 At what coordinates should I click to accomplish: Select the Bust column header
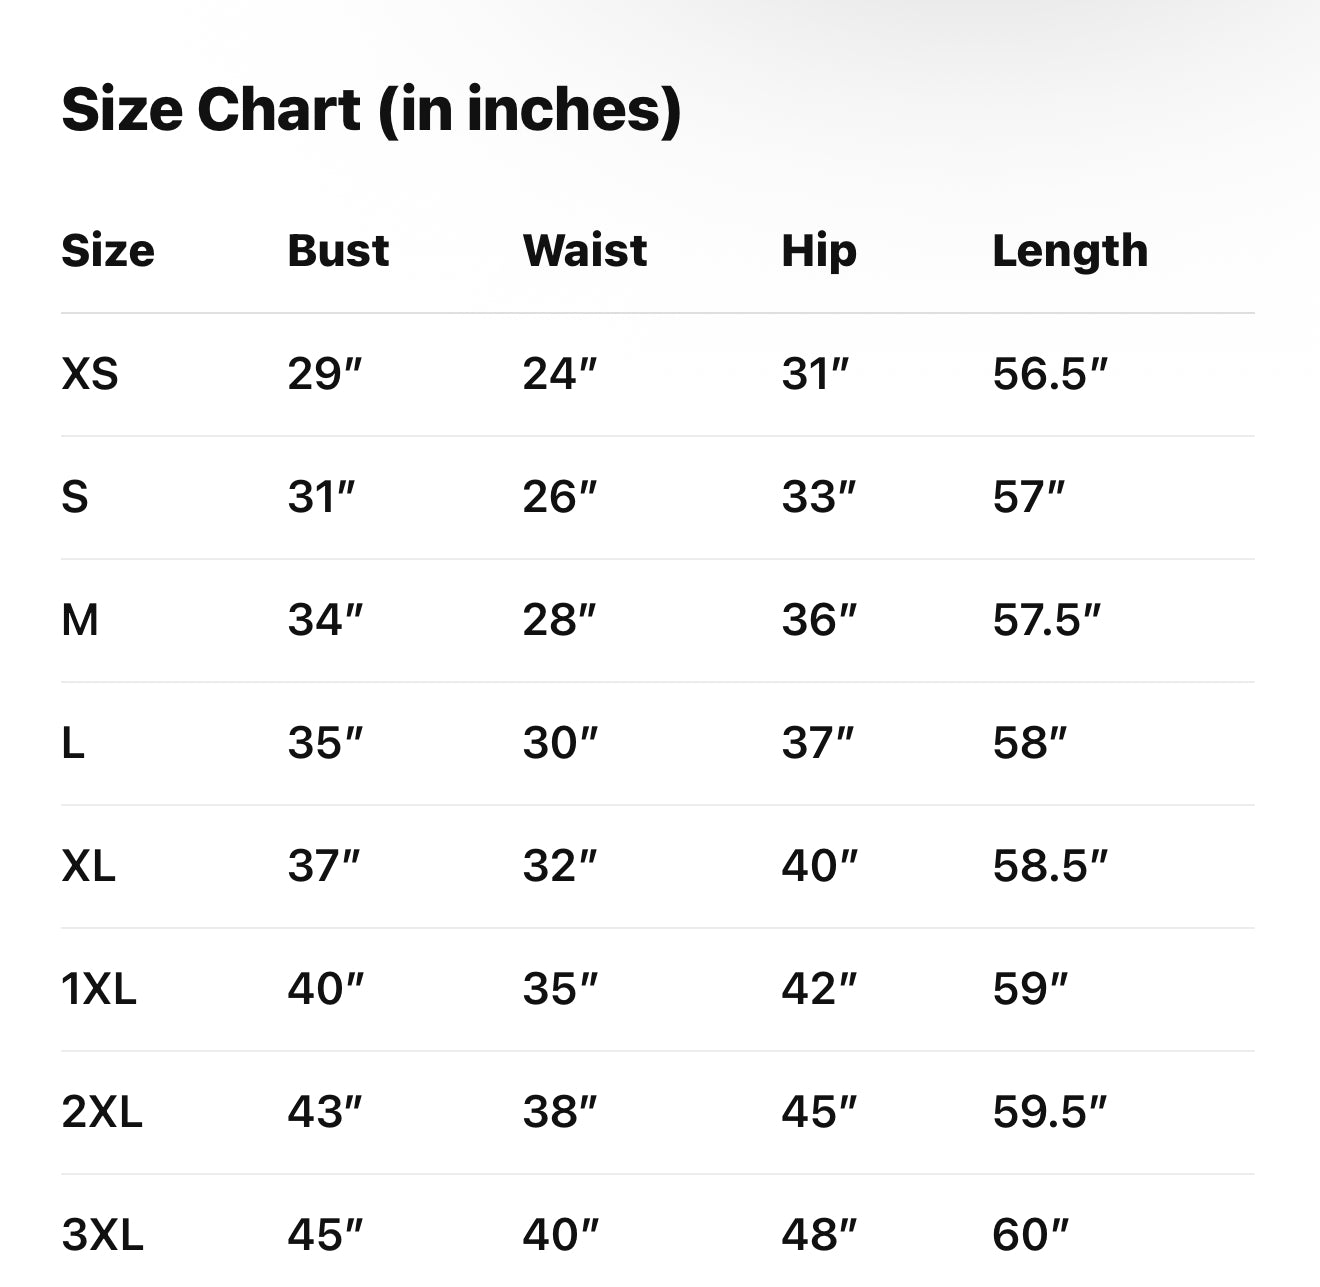coord(338,250)
